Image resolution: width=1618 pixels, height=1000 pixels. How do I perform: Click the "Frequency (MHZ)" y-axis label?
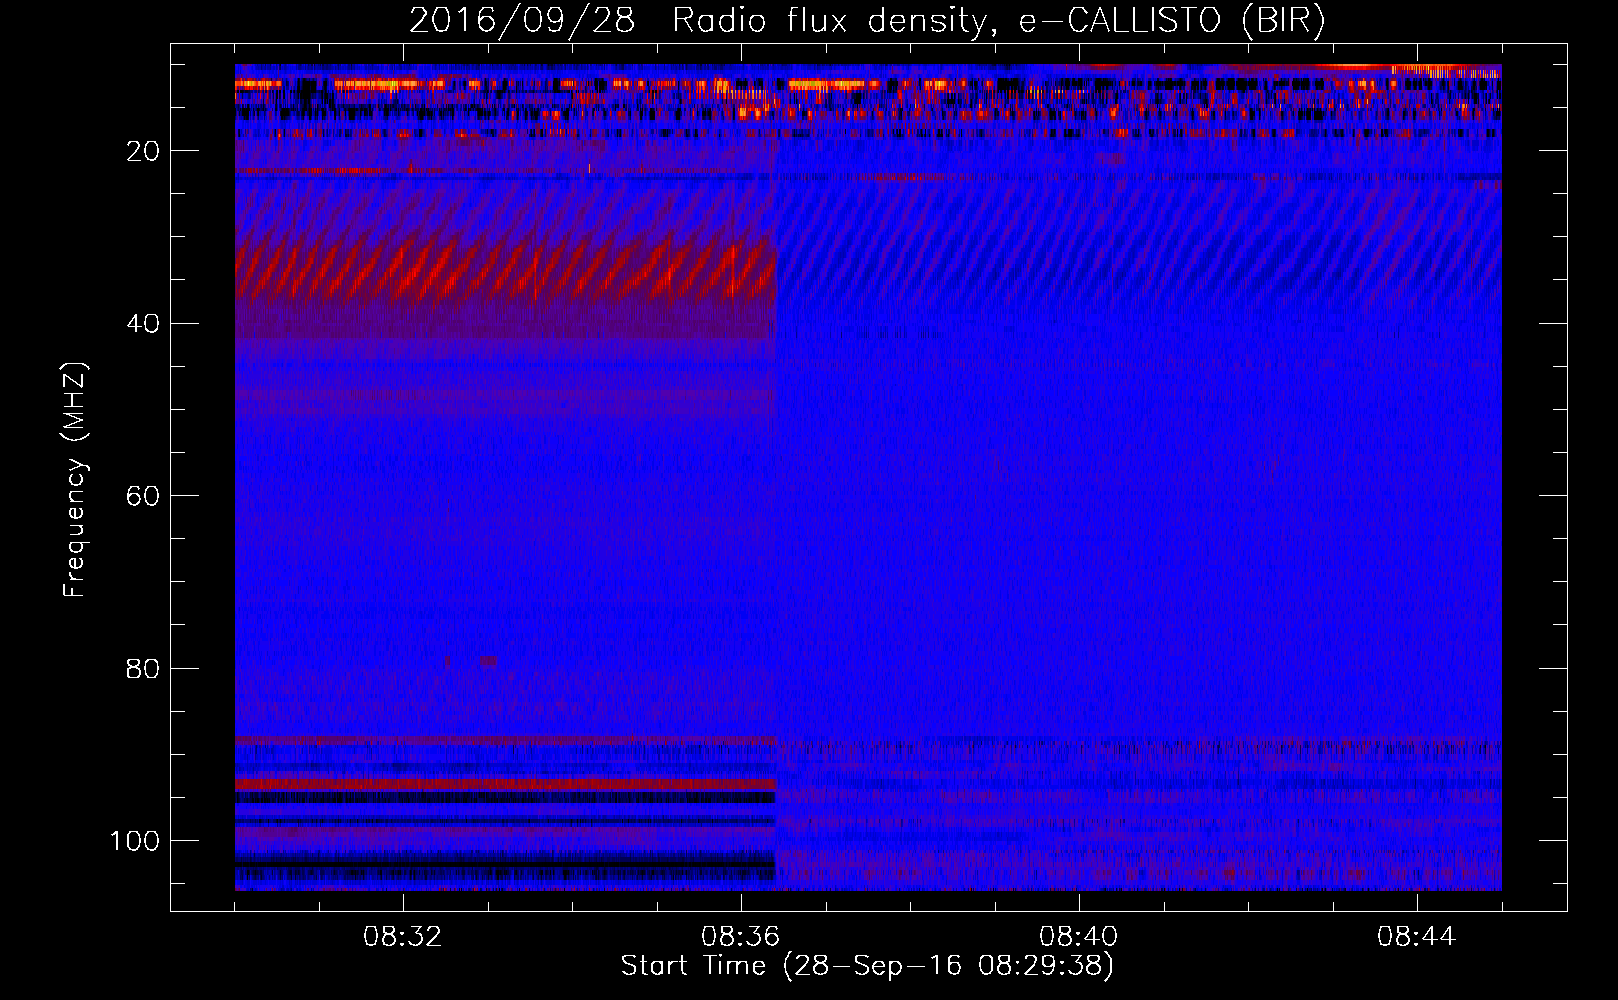pyautogui.click(x=75, y=480)
